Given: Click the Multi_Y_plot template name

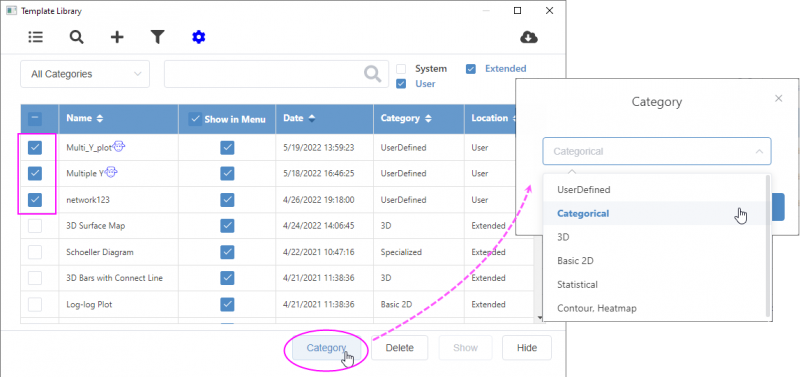Looking at the screenshot, I should click(x=89, y=148).
